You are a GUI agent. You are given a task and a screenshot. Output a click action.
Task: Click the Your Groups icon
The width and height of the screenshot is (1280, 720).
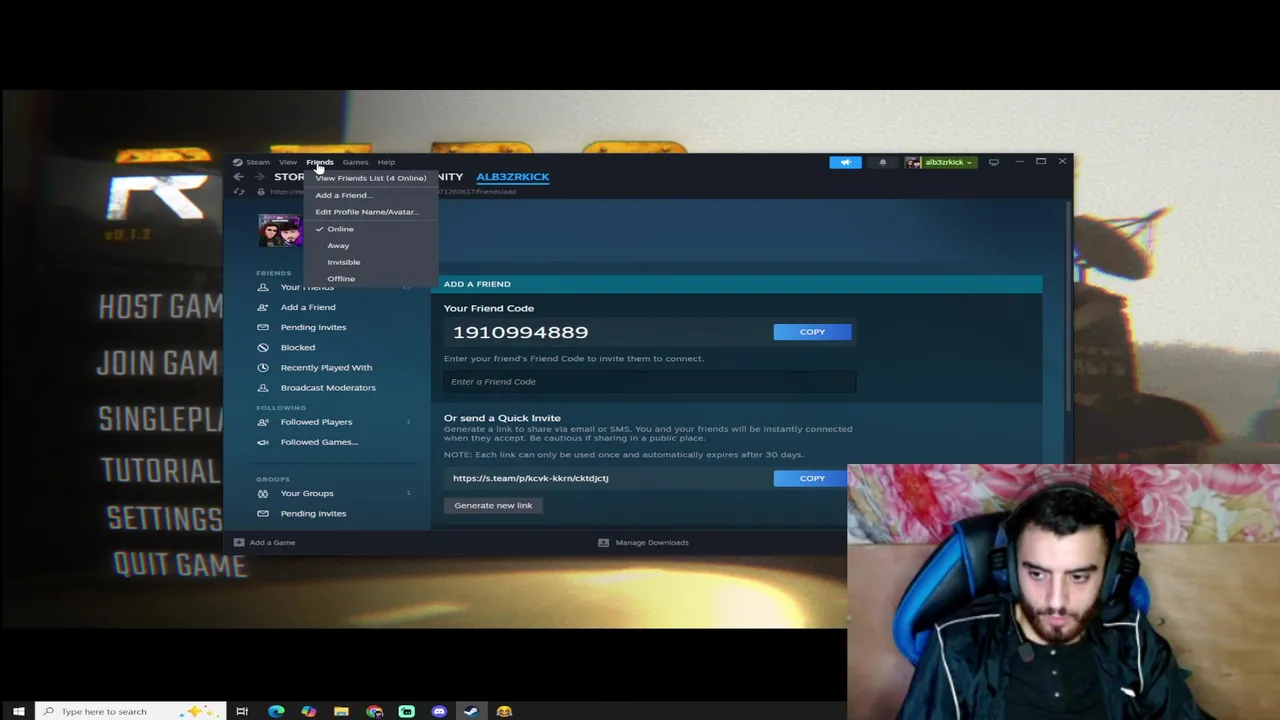[262, 493]
